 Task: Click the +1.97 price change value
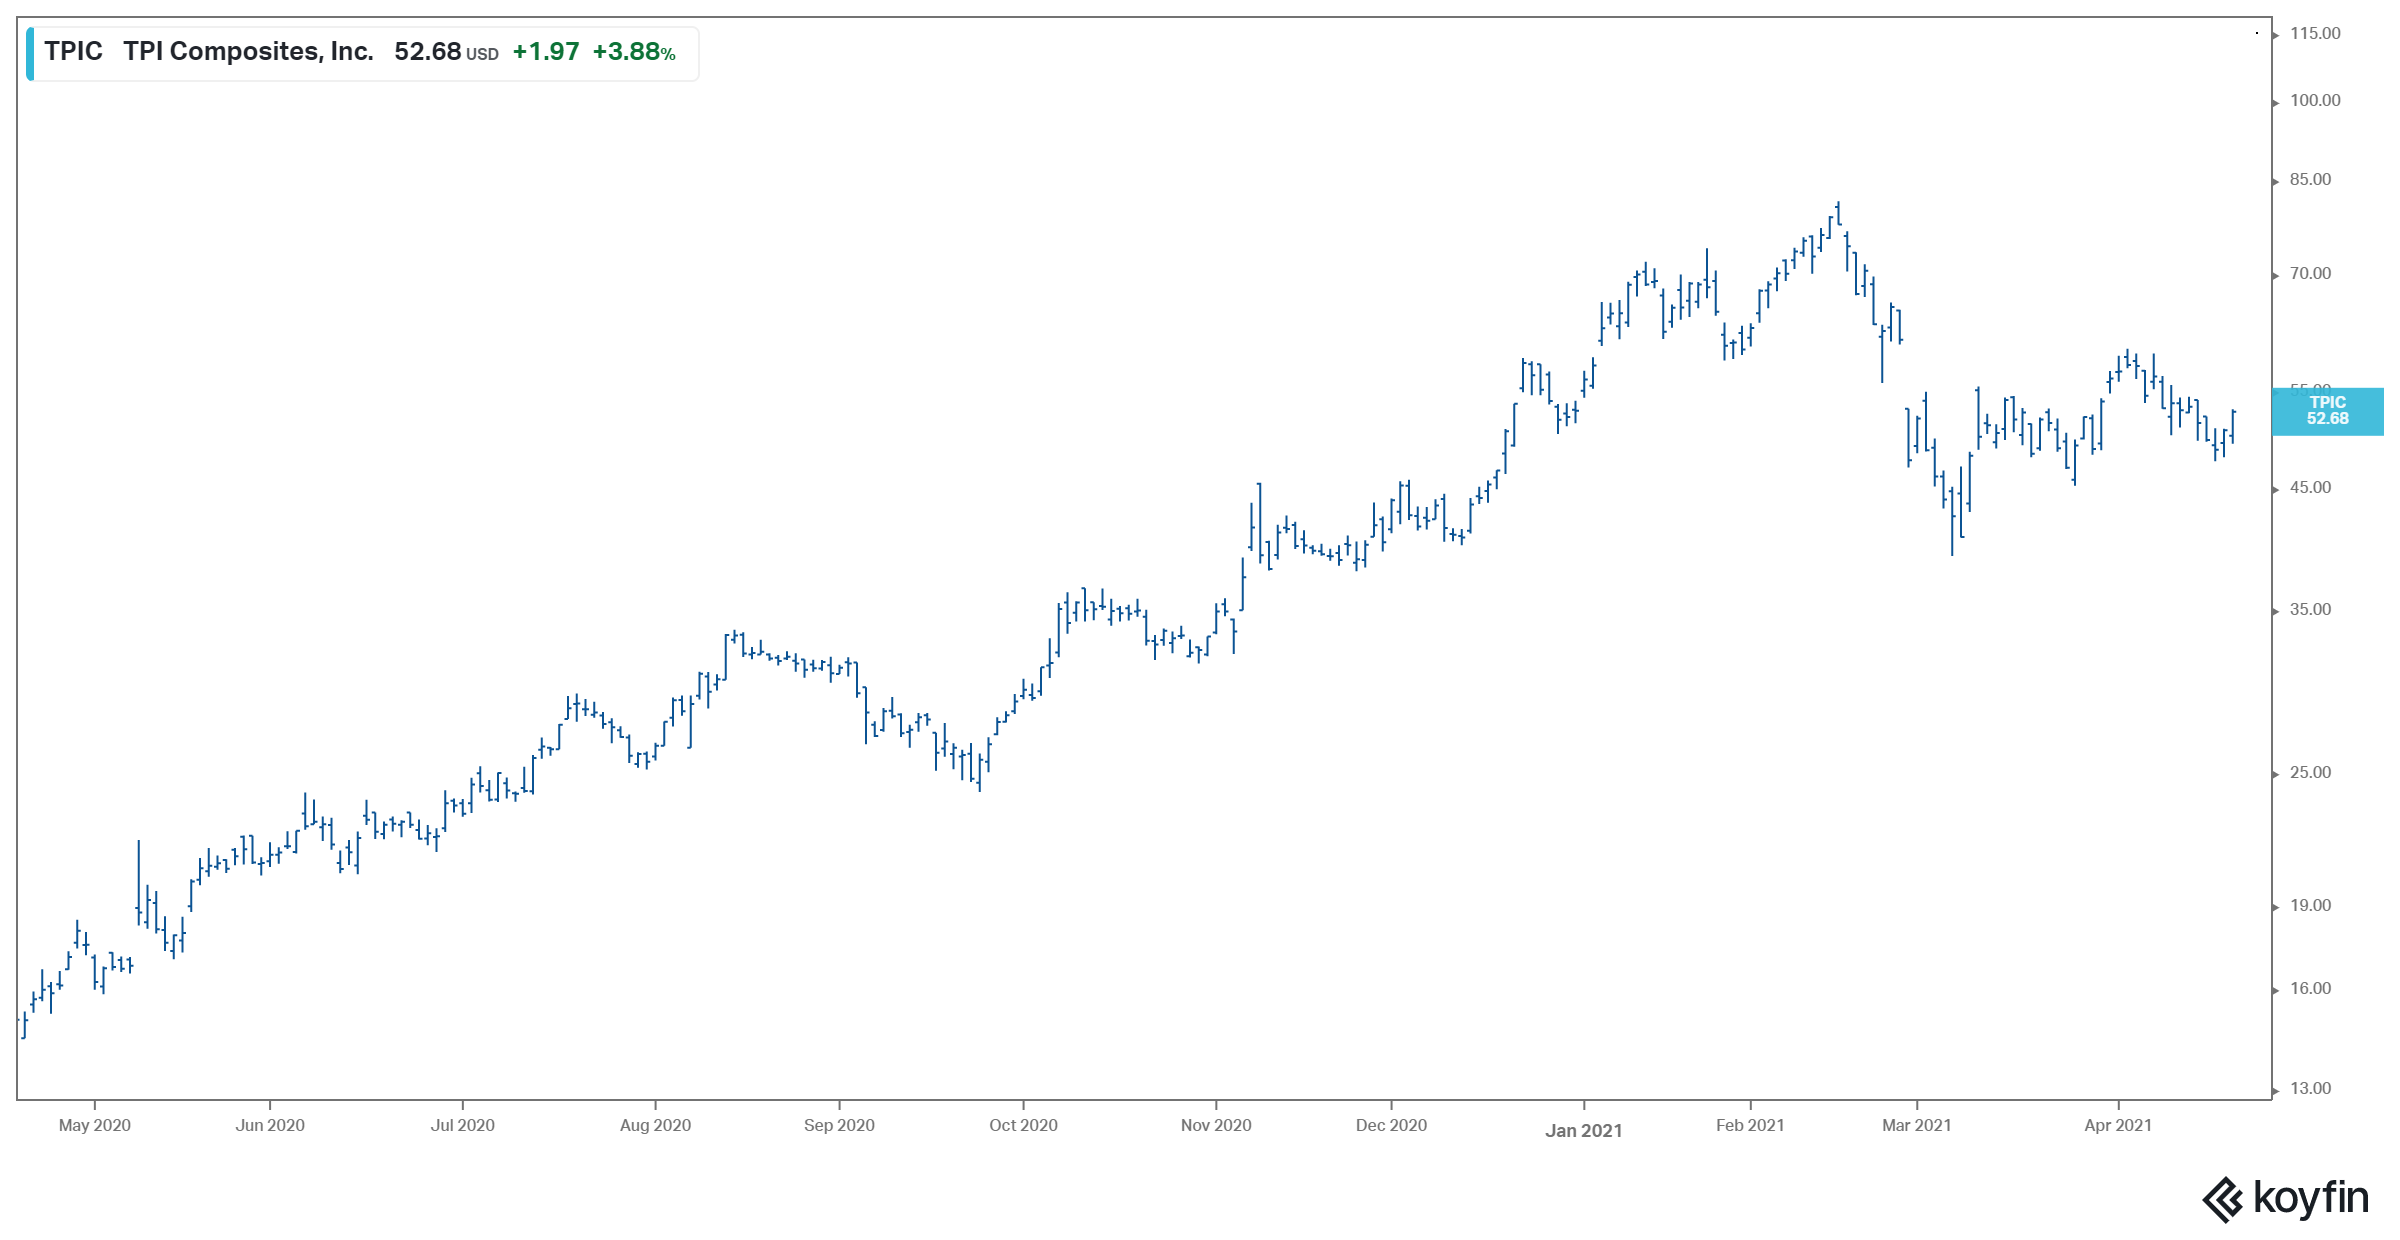(x=546, y=52)
